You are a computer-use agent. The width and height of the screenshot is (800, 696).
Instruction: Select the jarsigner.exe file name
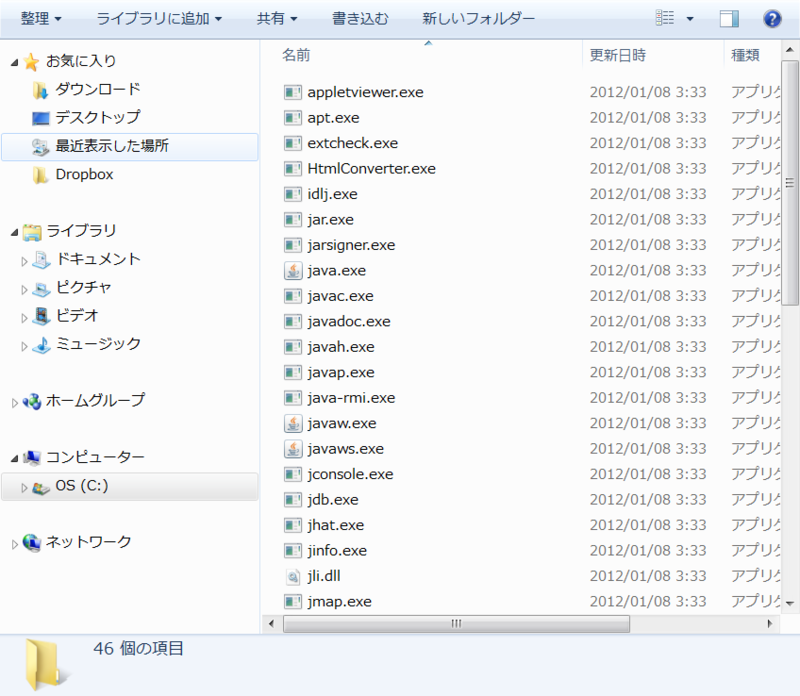pyautogui.click(x=351, y=245)
